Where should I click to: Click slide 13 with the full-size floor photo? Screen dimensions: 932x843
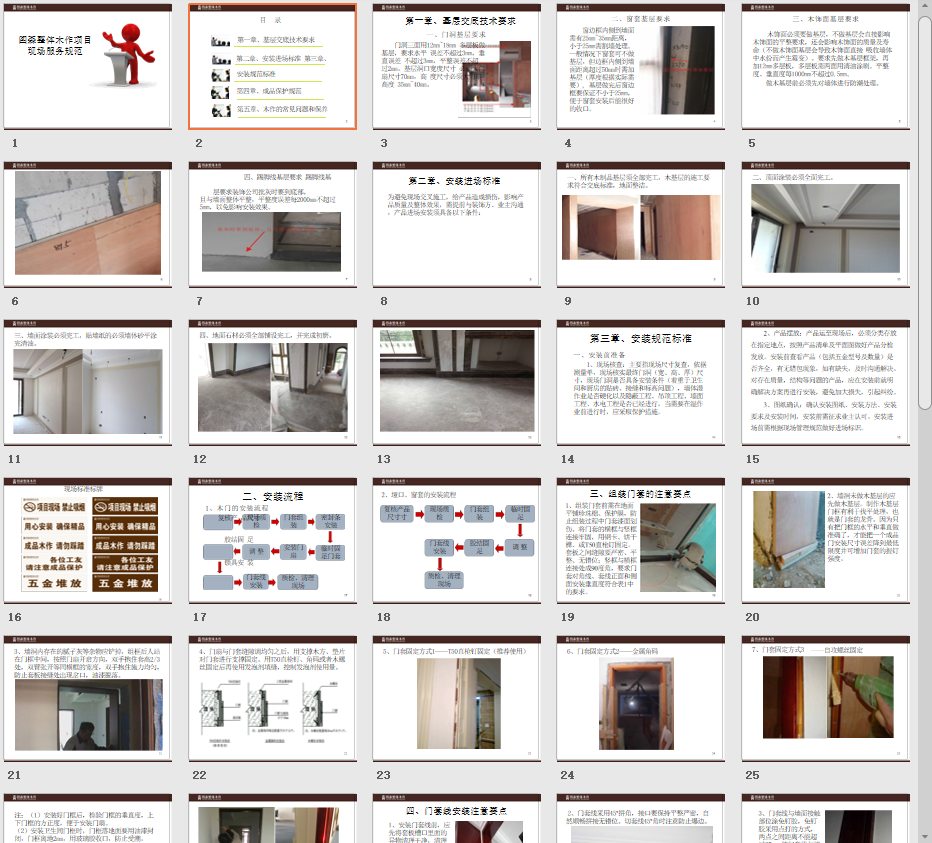(456, 382)
